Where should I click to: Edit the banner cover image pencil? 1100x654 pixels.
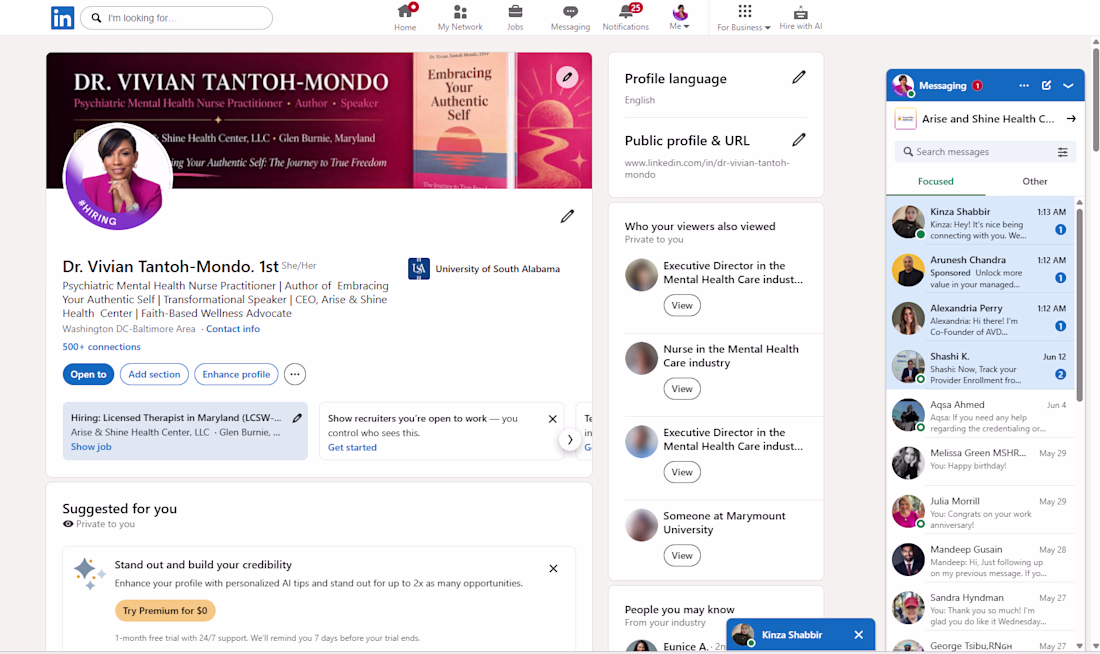pyautogui.click(x=567, y=76)
